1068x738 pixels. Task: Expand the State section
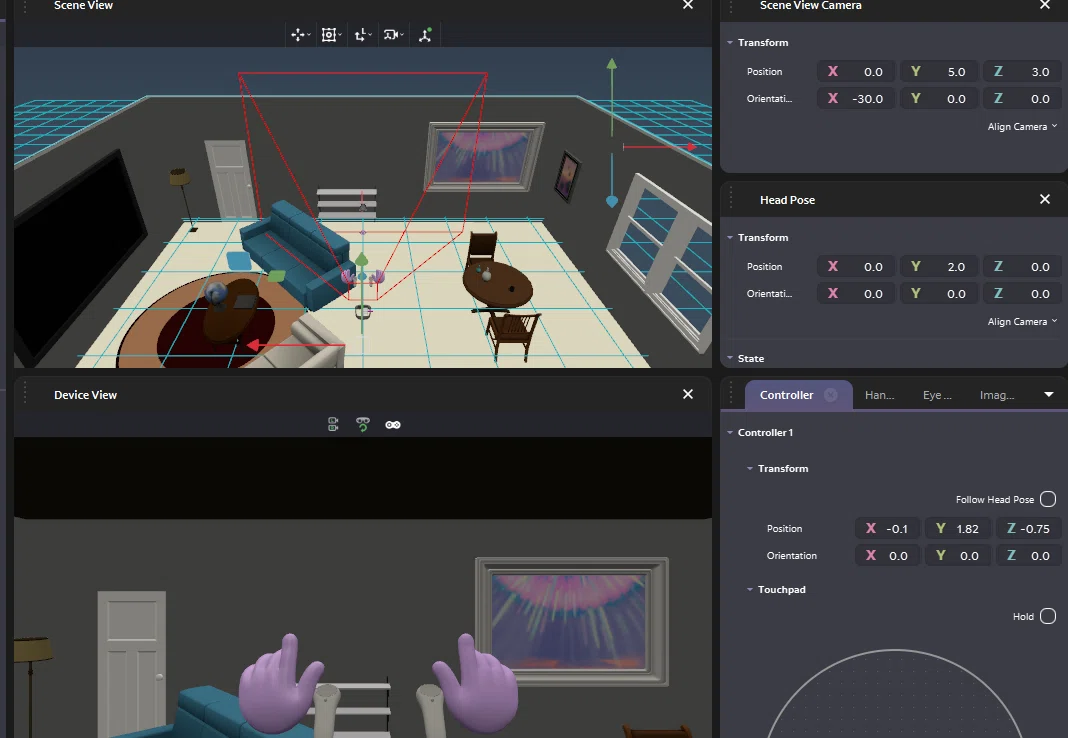coord(730,358)
